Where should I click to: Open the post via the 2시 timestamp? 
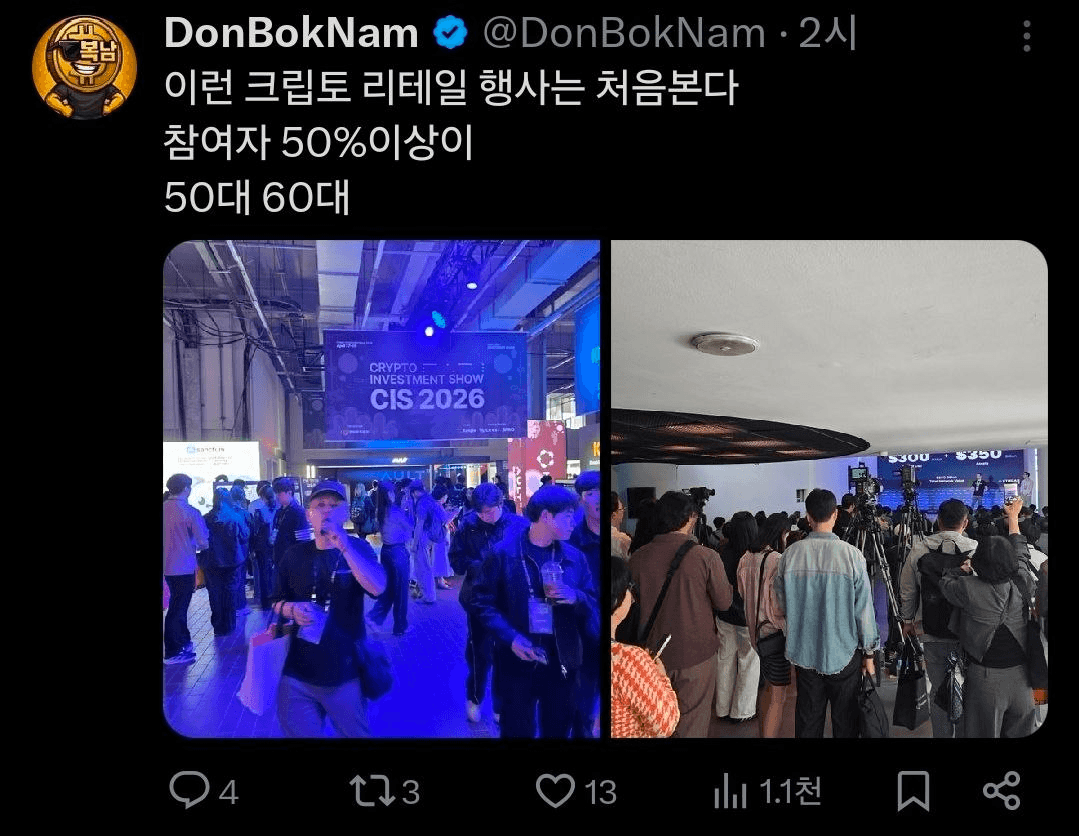coord(827,33)
